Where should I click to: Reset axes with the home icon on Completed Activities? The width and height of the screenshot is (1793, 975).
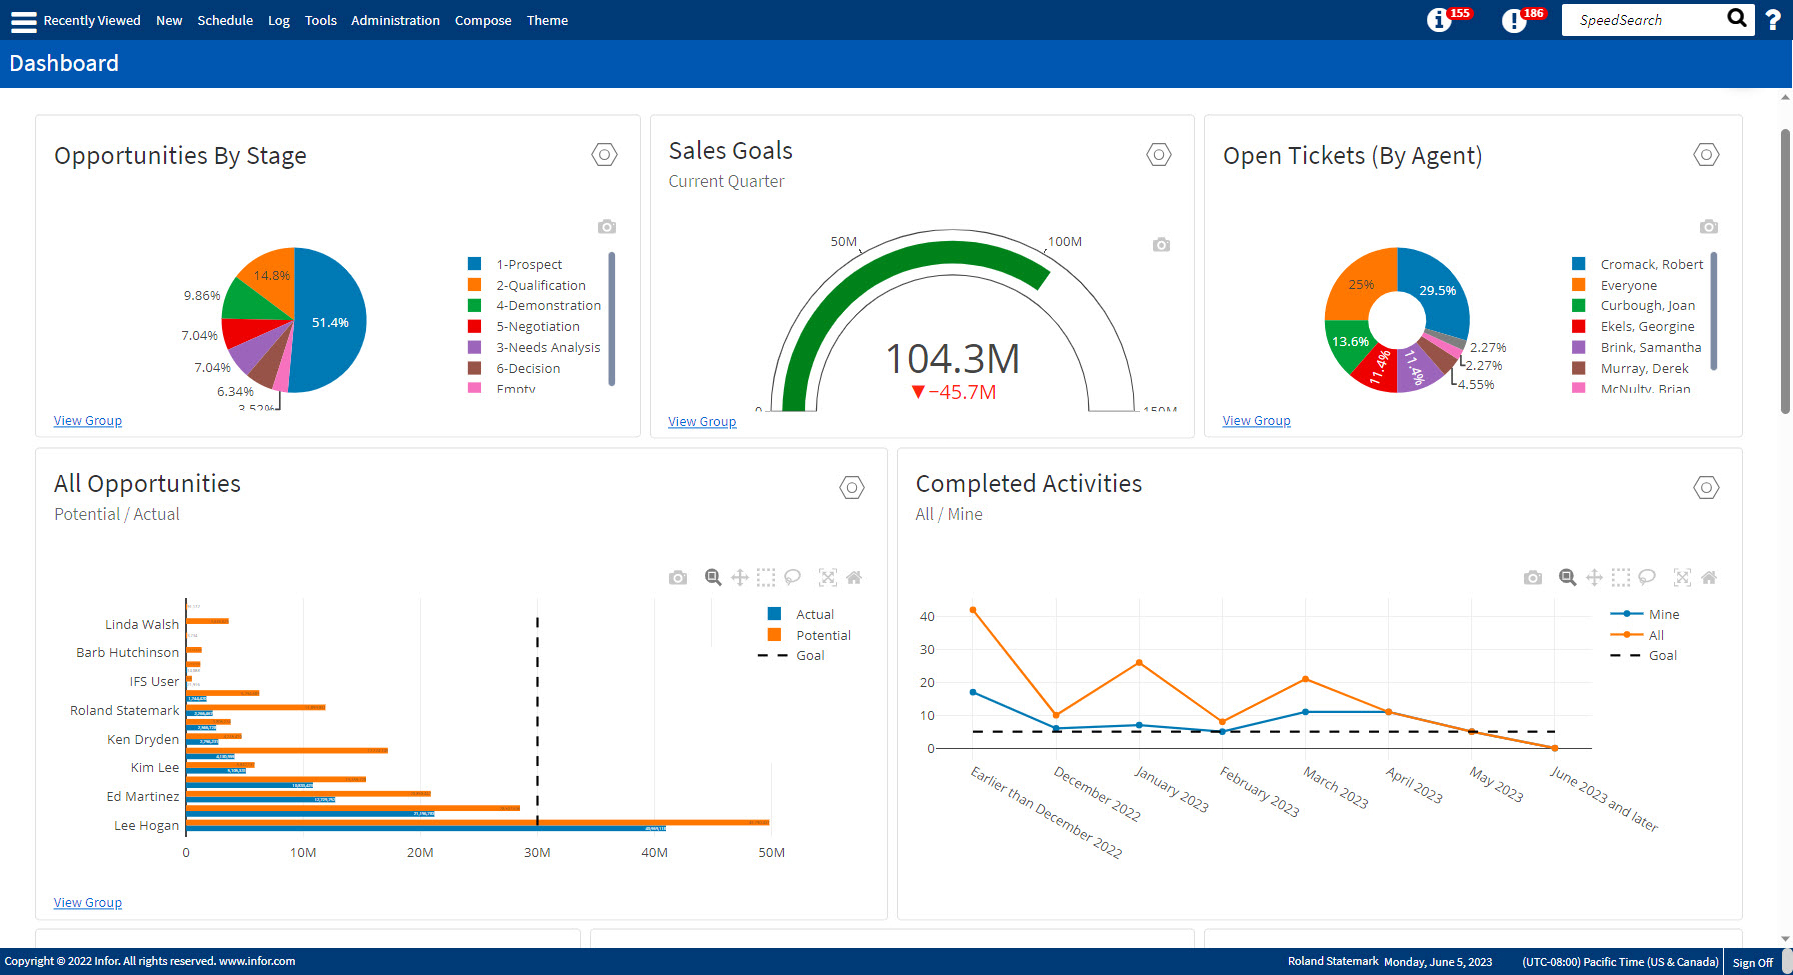click(1710, 577)
